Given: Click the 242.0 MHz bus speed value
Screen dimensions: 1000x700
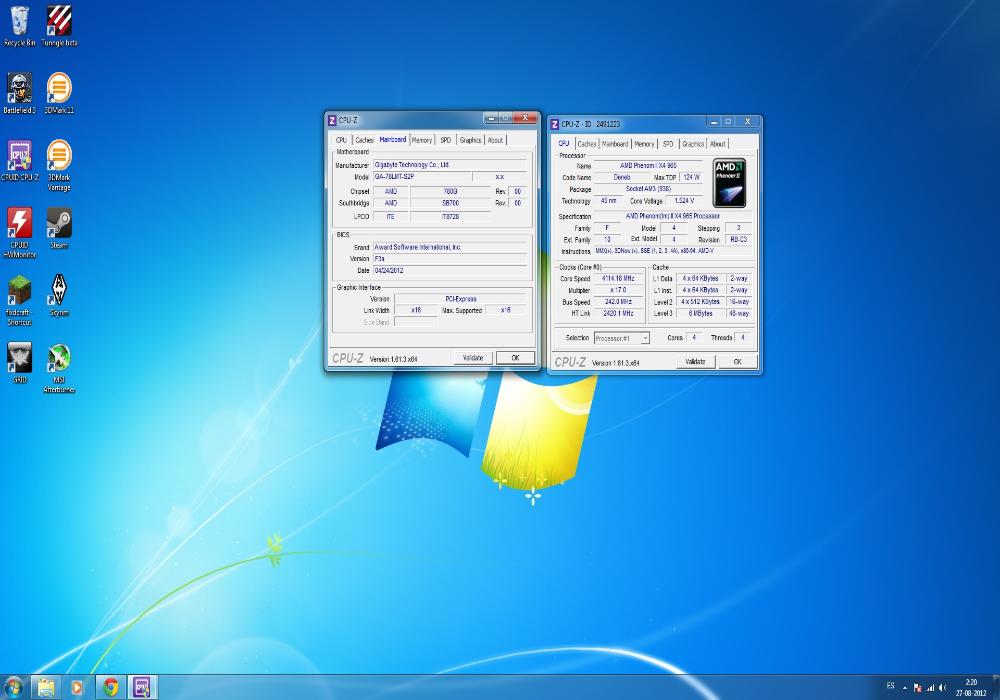Looking at the screenshot, I should (x=618, y=302).
